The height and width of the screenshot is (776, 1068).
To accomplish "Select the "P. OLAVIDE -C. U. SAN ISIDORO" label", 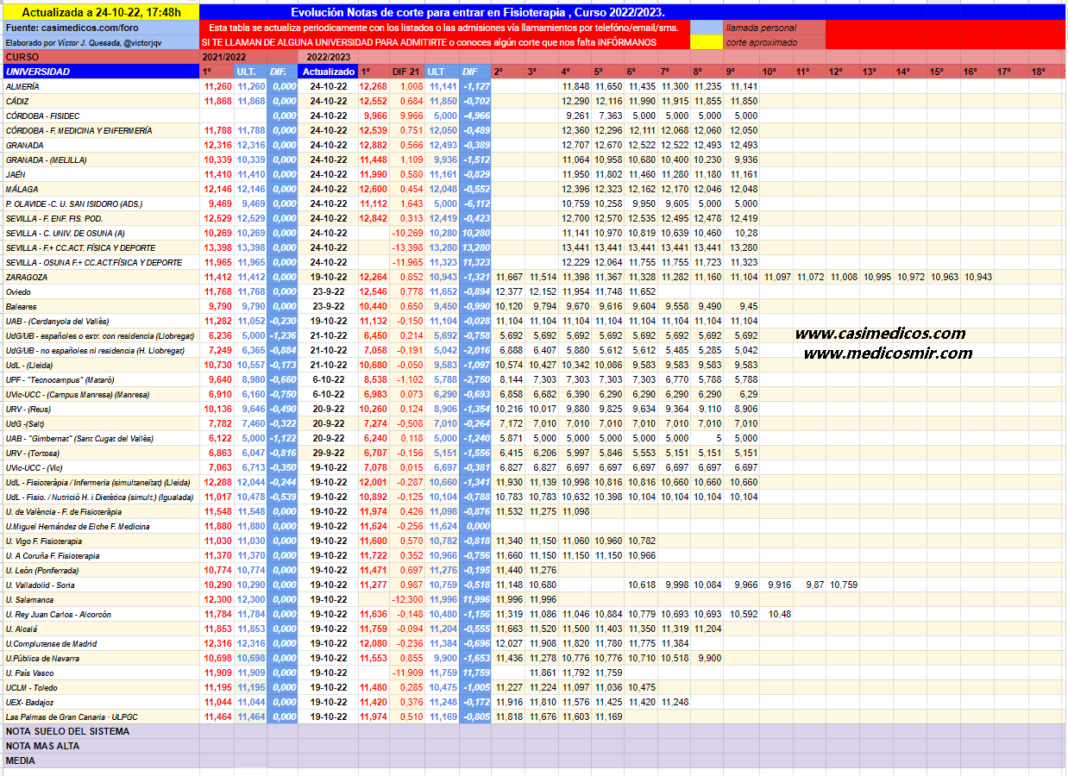I will pyautogui.click(x=74, y=204).
